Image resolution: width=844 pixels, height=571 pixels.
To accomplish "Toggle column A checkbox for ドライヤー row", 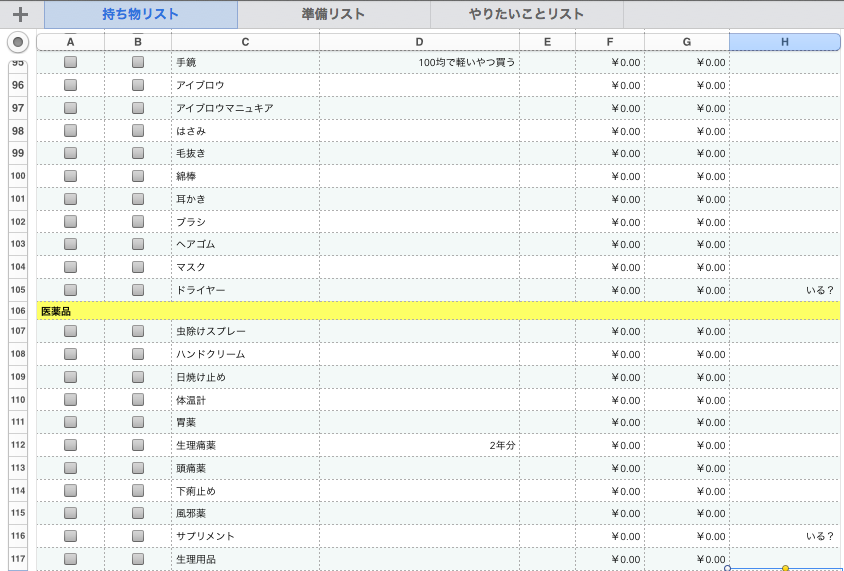I will pyautogui.click(x=70, y=290).
